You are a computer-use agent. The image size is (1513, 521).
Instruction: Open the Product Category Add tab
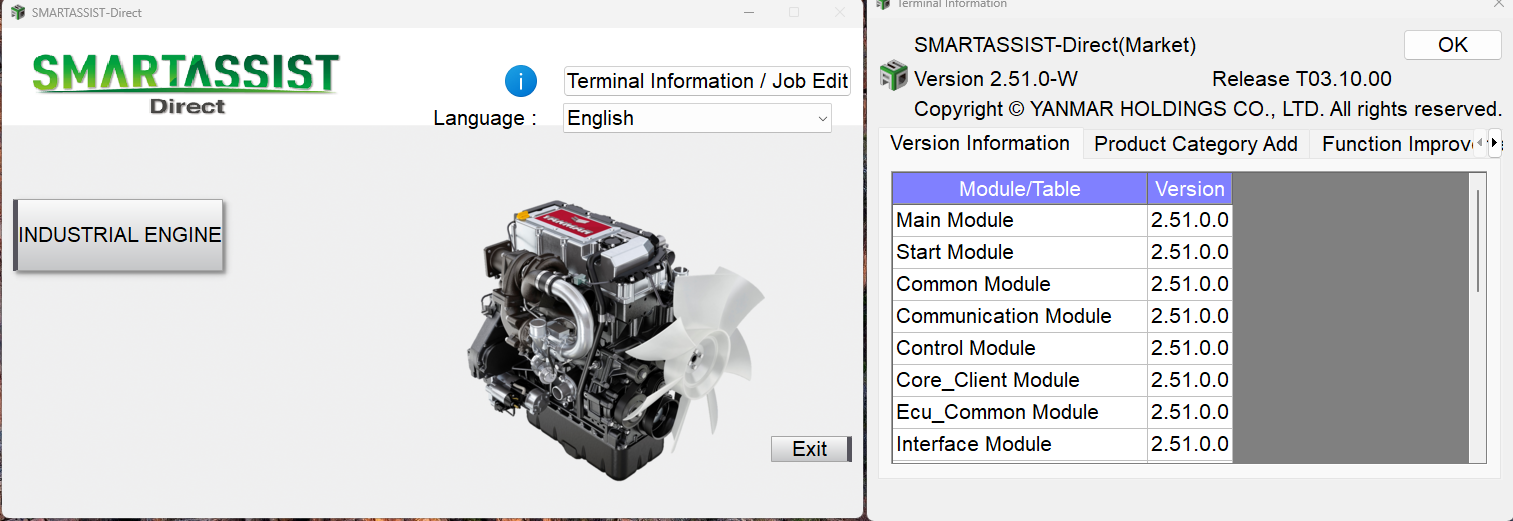(x=1196, y=144)
